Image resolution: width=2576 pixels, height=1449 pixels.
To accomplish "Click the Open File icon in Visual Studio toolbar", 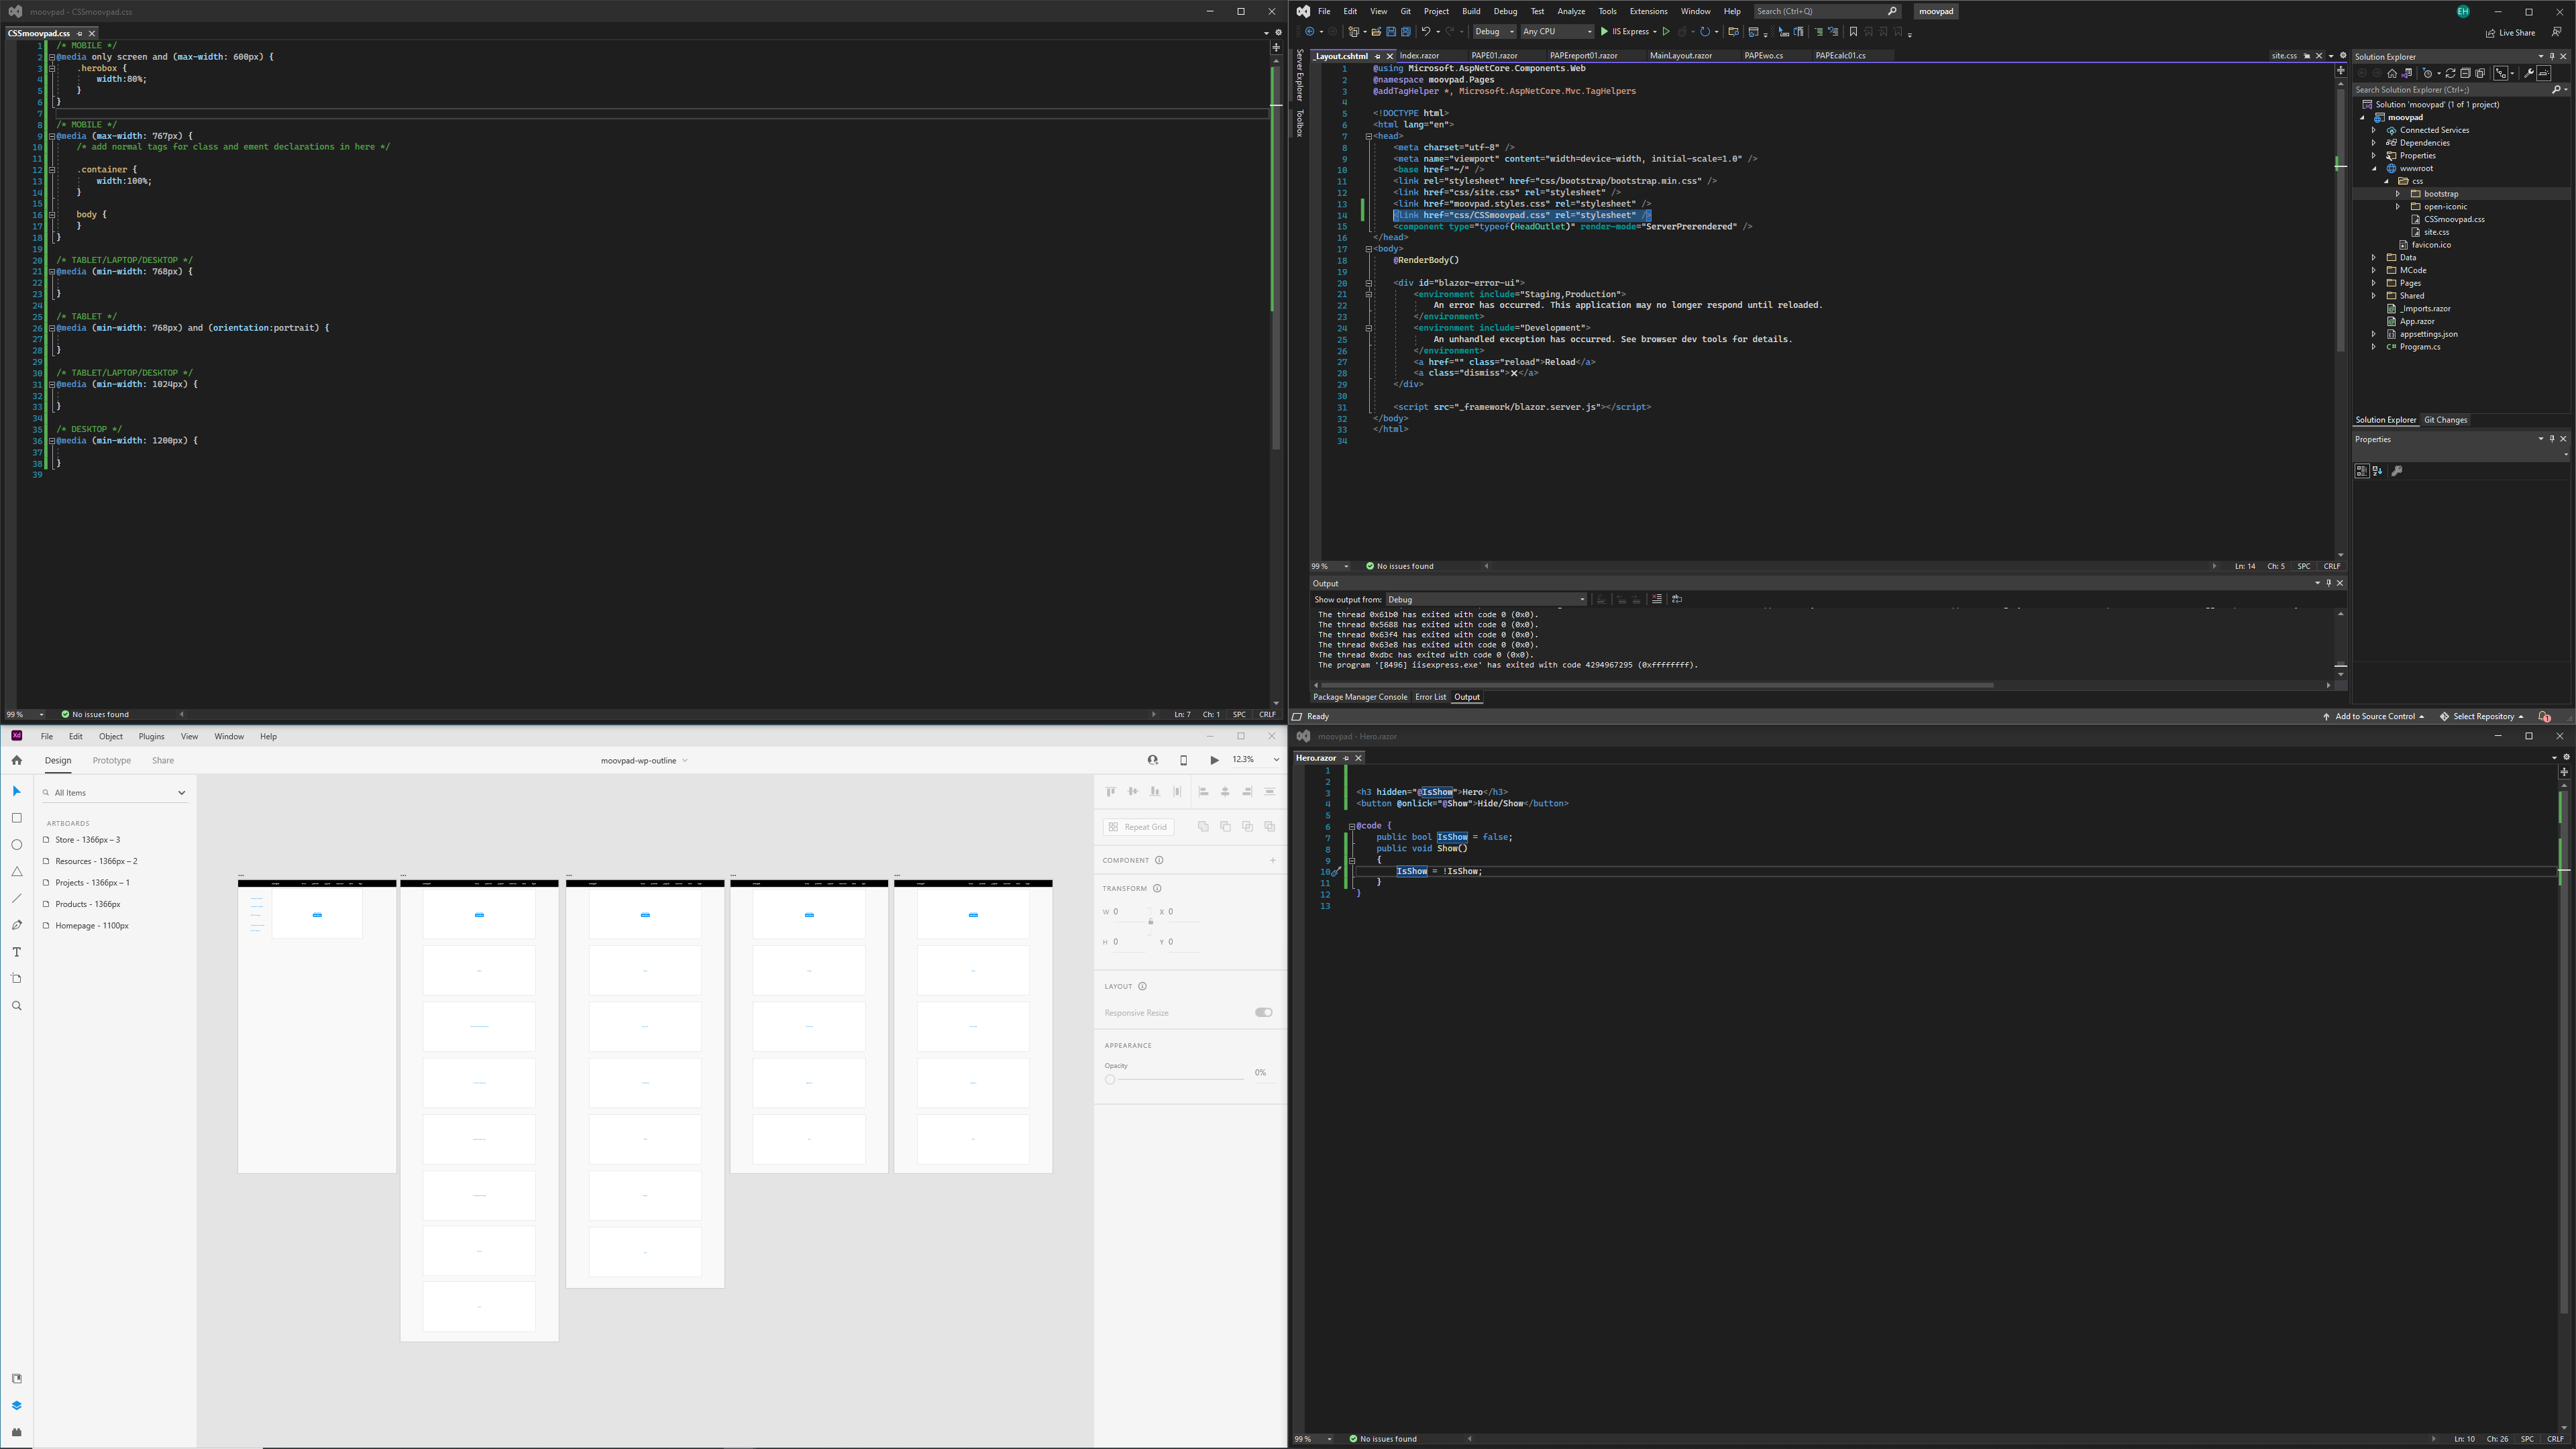I will [x=1376, y=32].
